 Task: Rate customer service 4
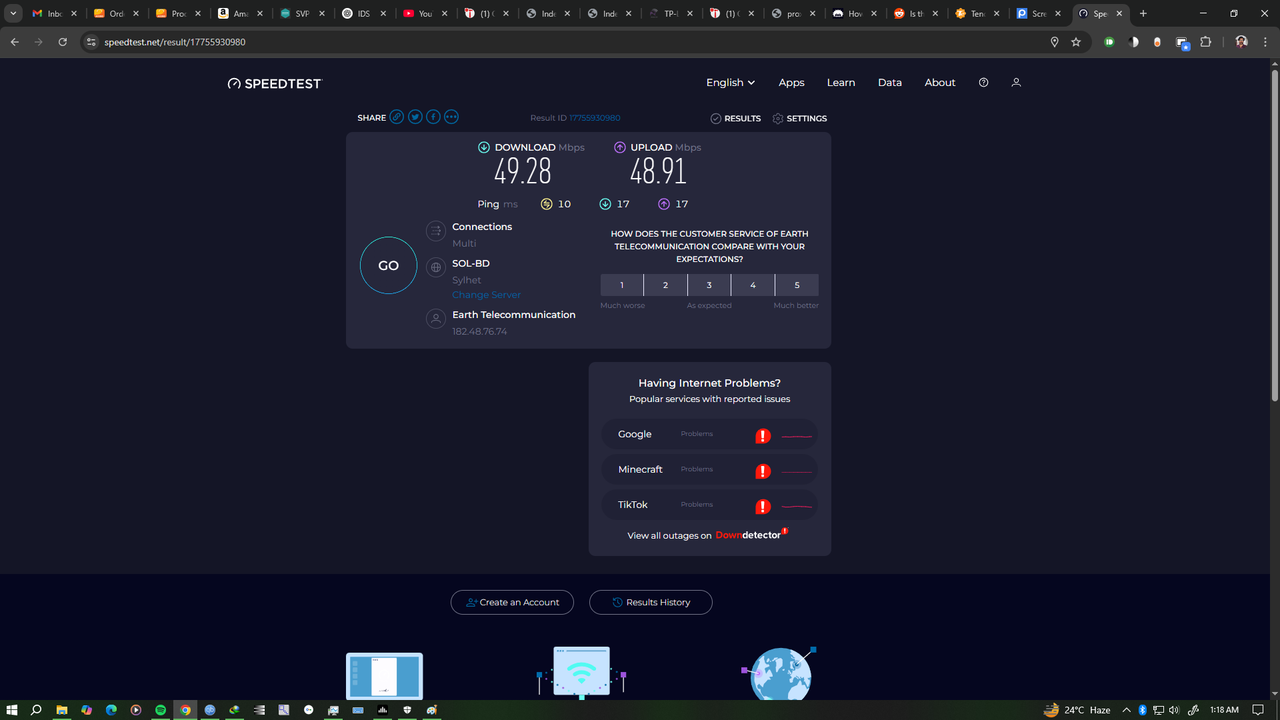coord(753,285)
